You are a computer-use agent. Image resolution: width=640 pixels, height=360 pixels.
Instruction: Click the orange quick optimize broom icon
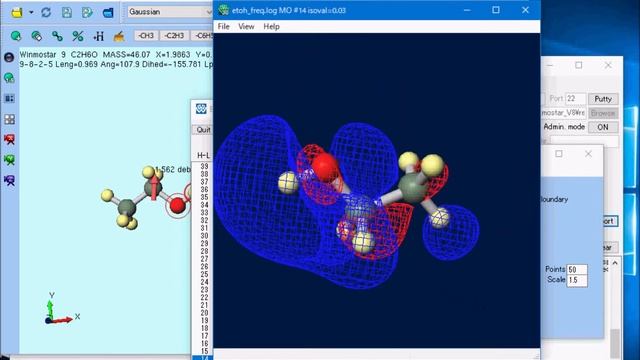pos(119,36)
